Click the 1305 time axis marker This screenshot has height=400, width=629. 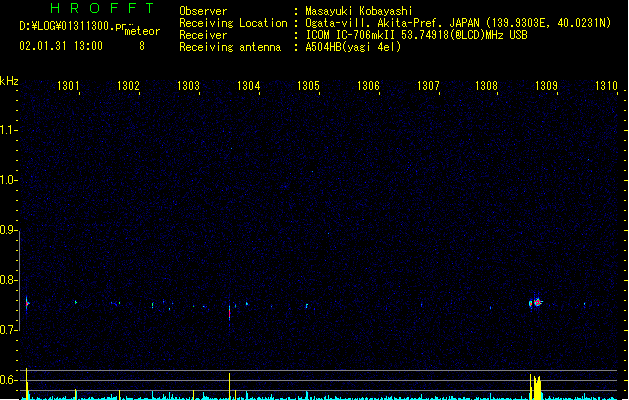pos(308,86)
